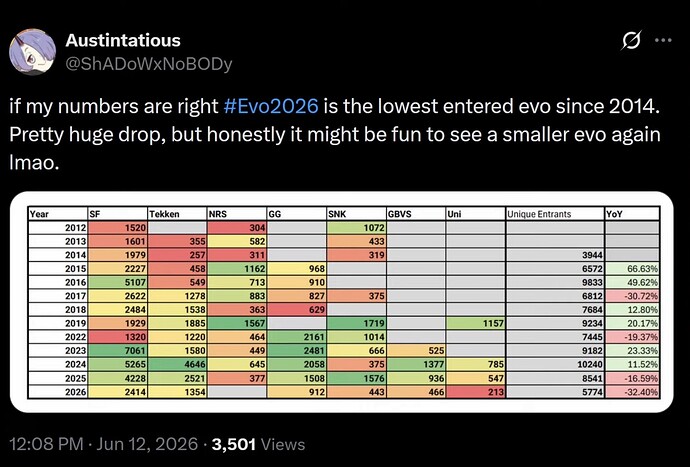Click the 10240 unique entrants cell
The image size is (690, 467).
(555, 364)
